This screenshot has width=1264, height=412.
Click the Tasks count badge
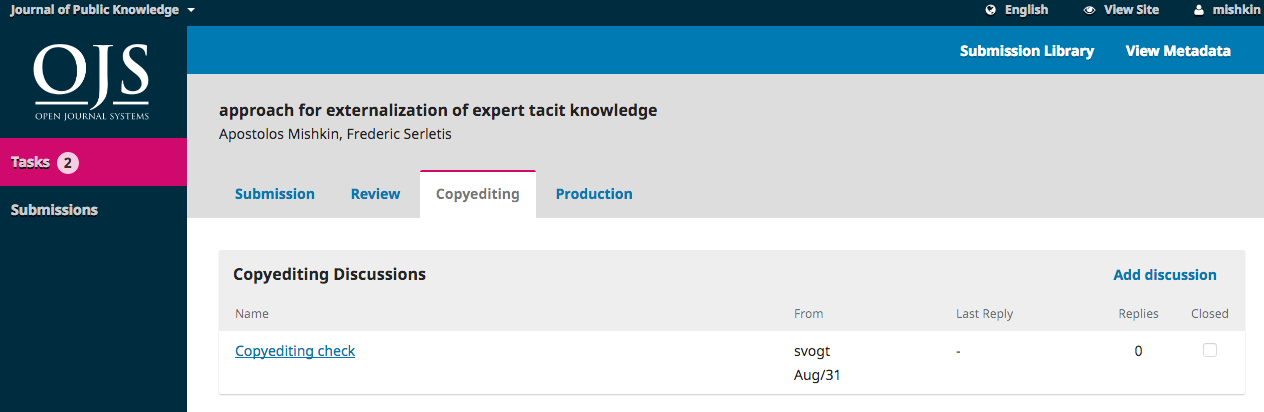pyautogui.click(x=68, y=162)
